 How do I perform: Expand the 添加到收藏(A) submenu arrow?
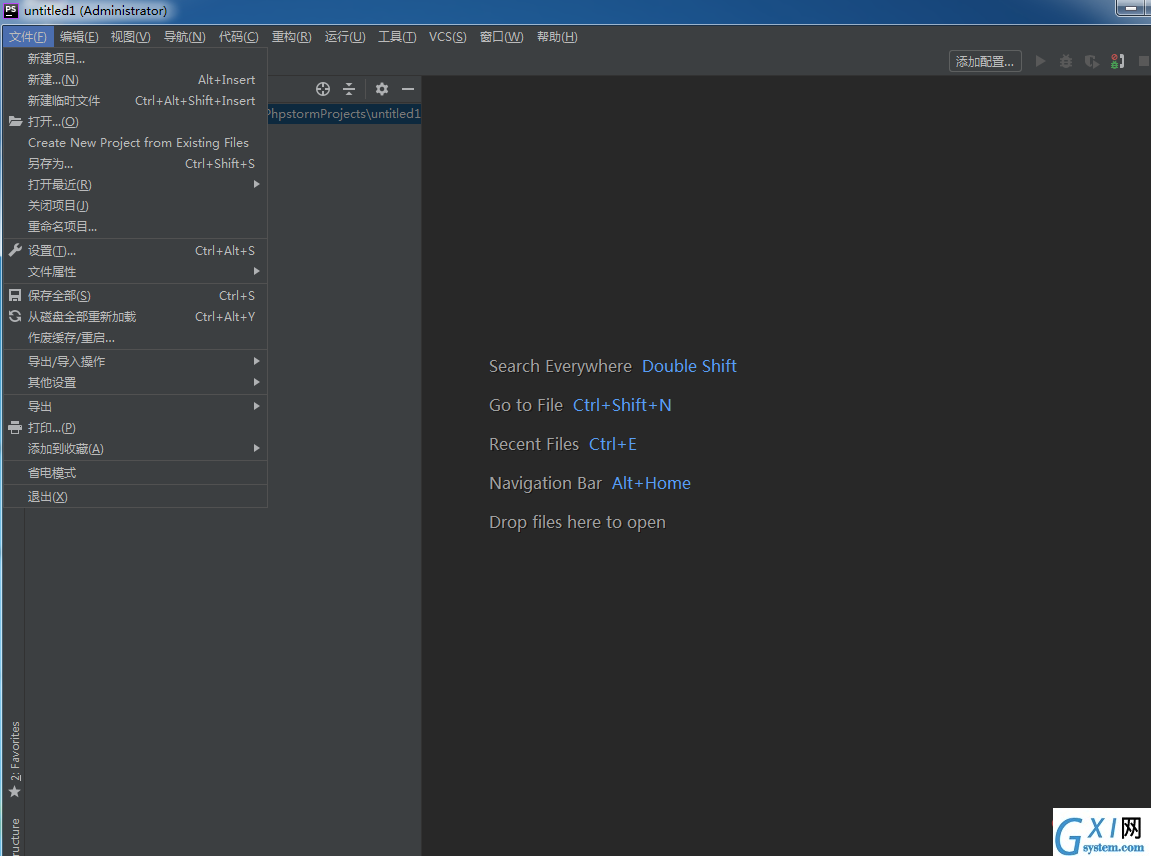[256, 449]
